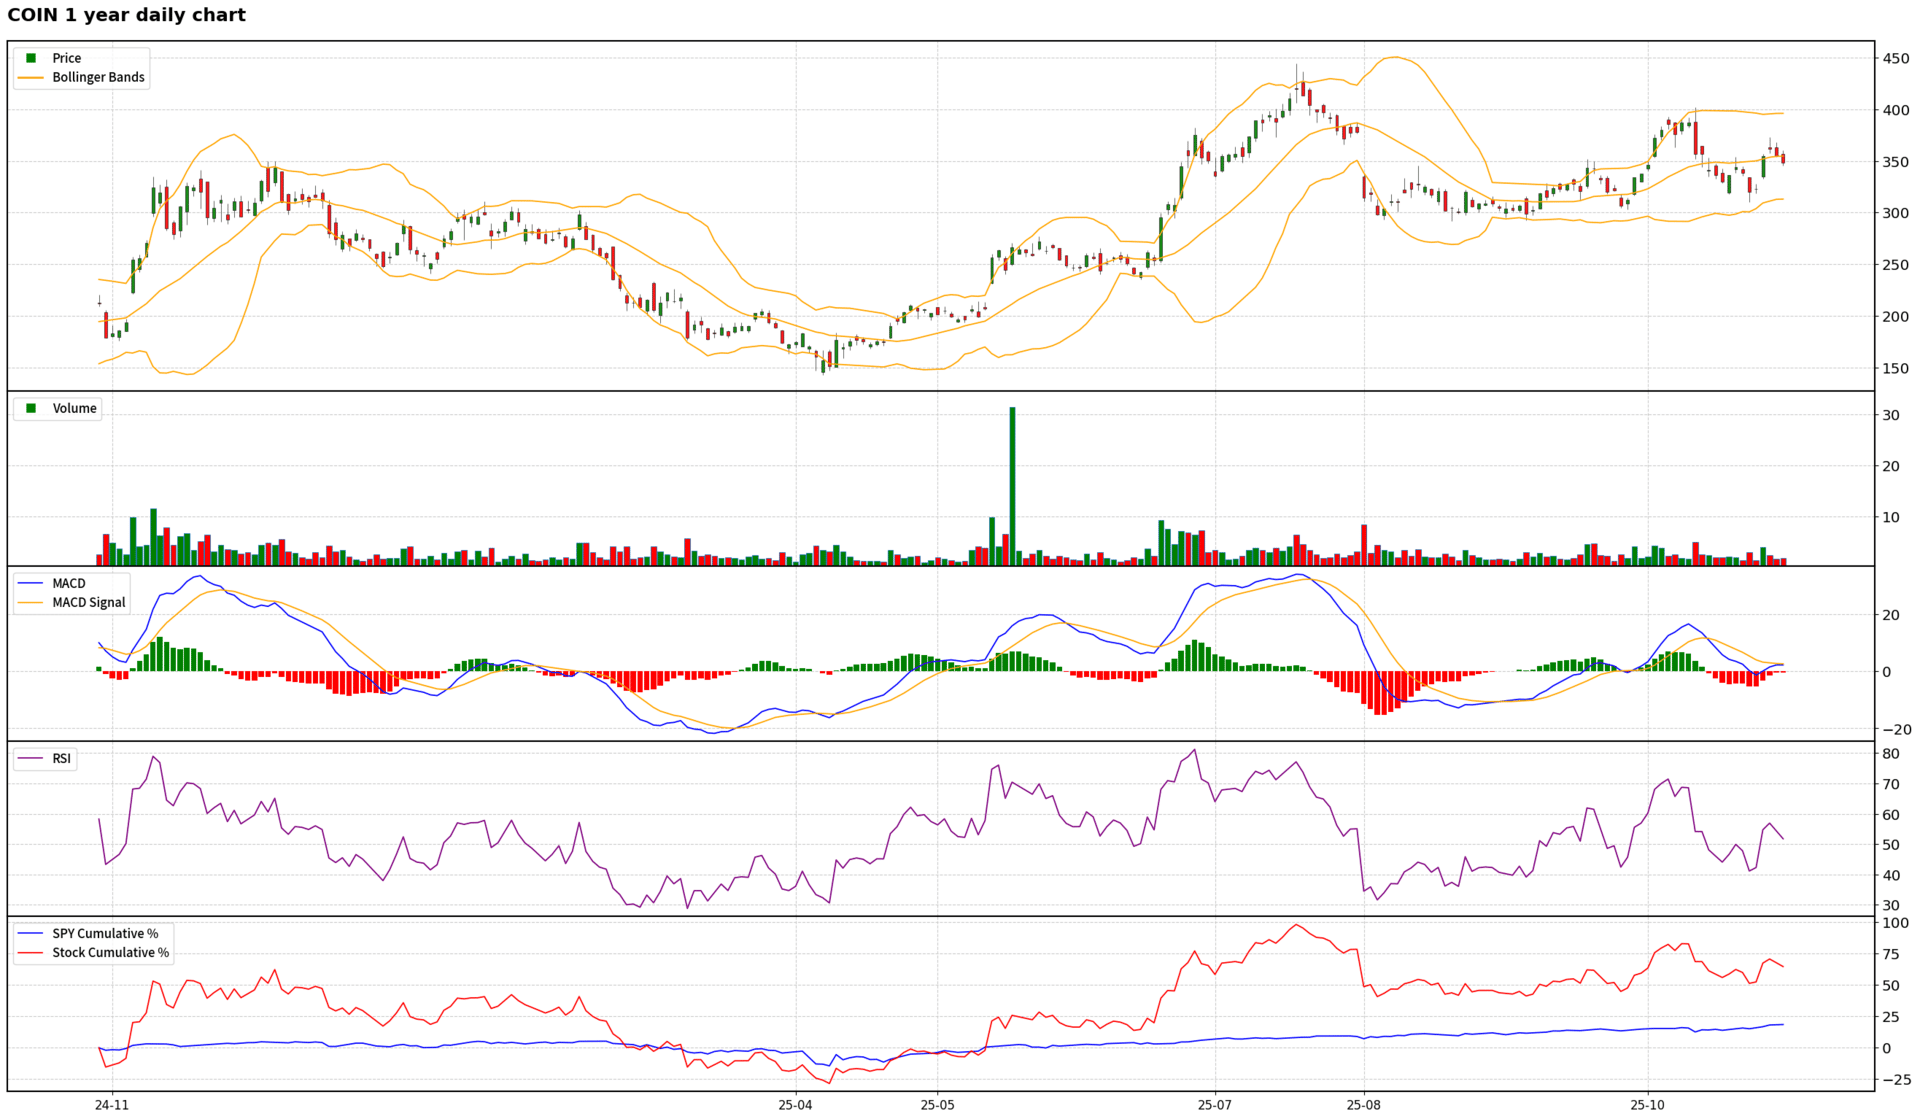Click the SPY Cumulative % legend entry

point(105,933)
